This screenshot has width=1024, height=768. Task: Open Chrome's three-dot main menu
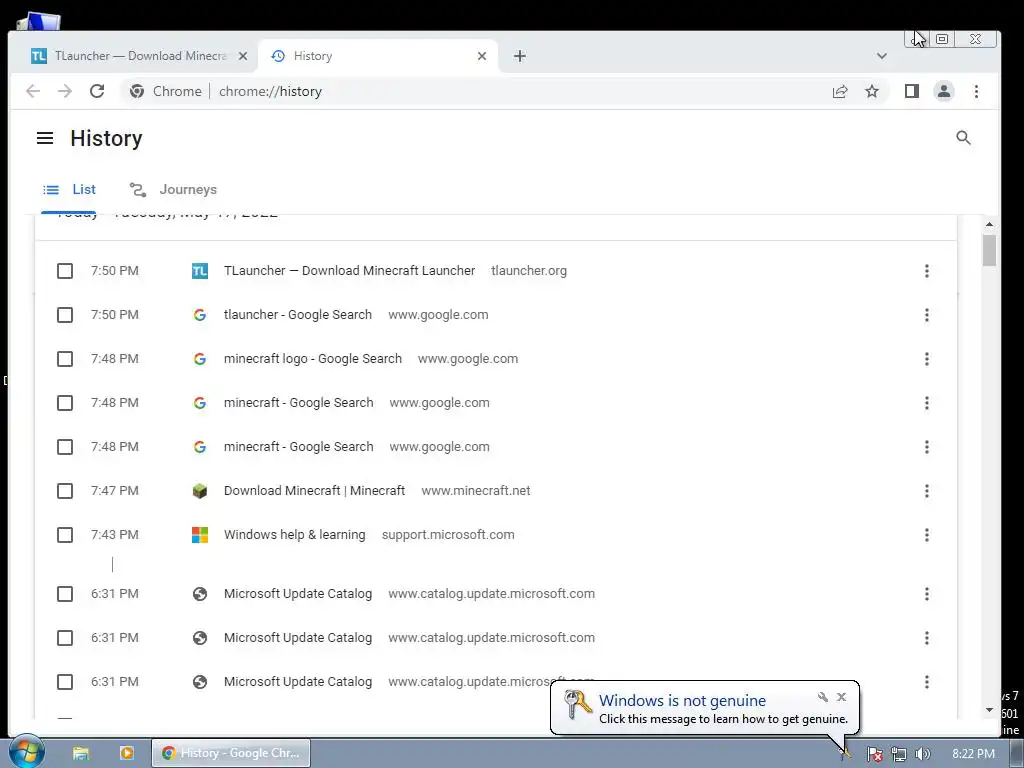pos(976,91)
